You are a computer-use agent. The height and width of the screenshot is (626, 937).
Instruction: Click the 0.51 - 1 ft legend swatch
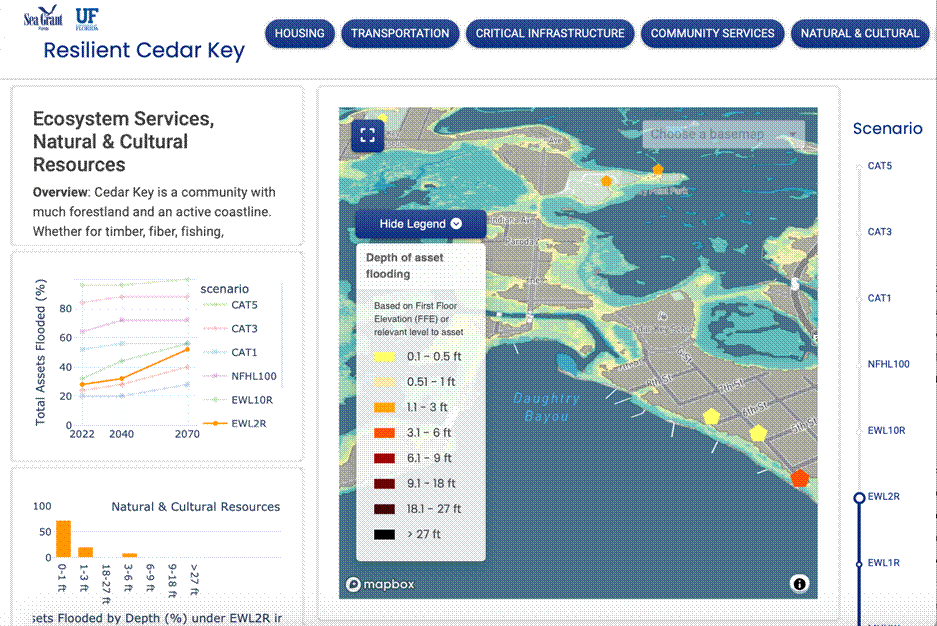pos(384,382)
